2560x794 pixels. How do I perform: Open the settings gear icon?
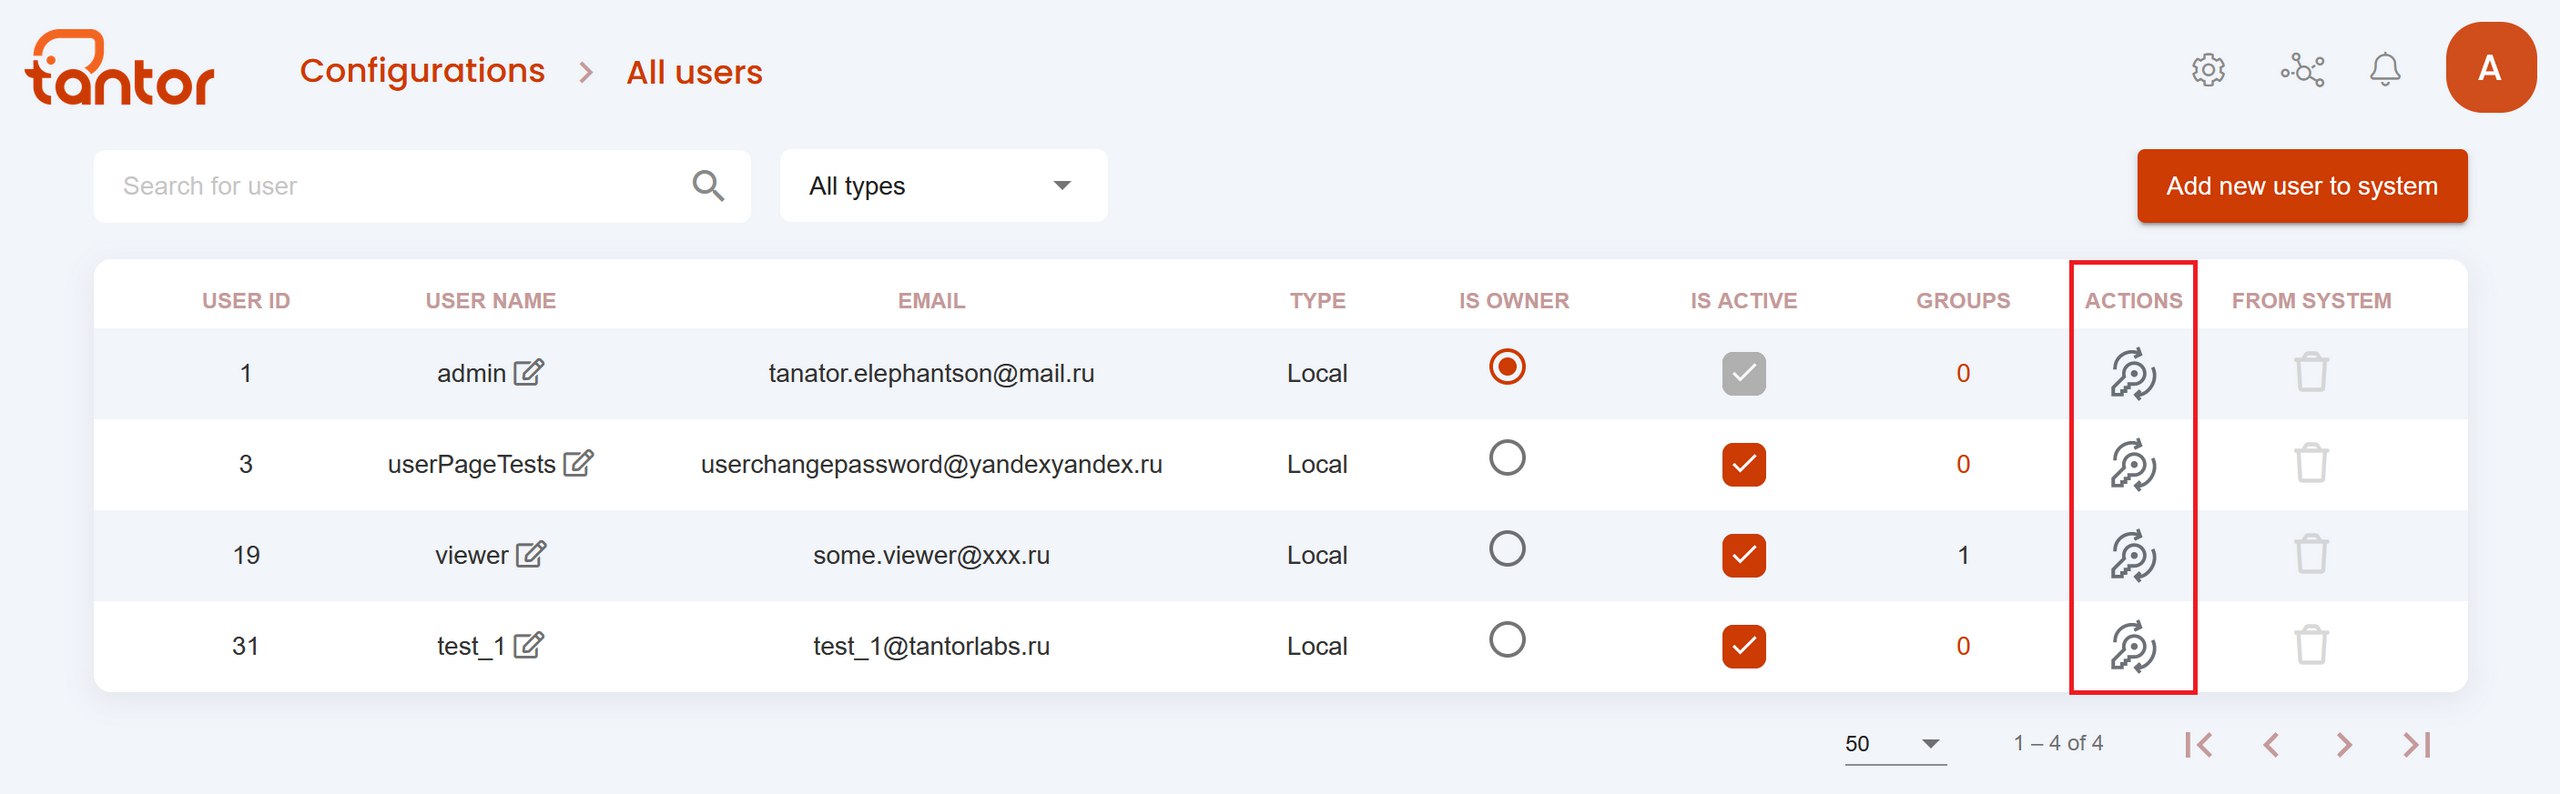coord(2208,70)
